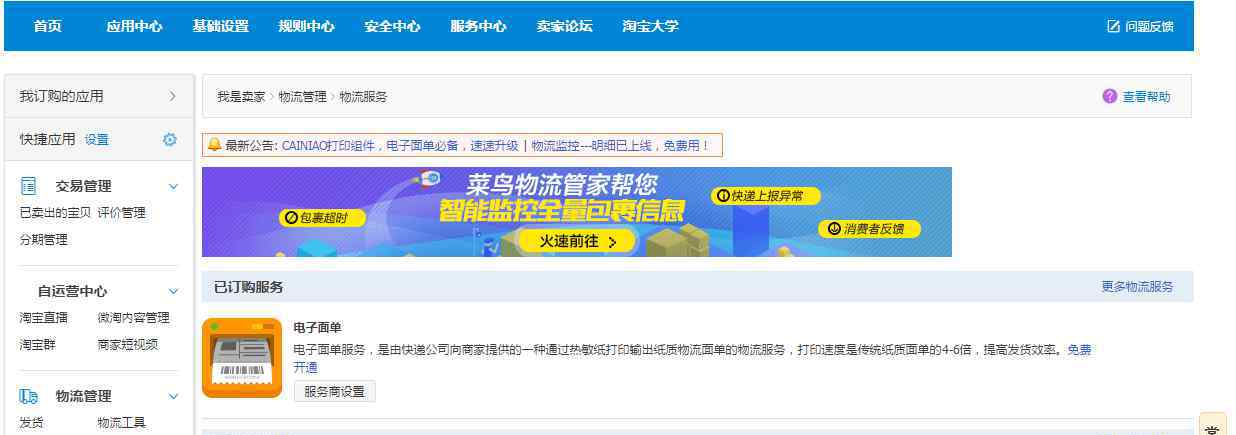
Task: Click the 服务商设置 button
Action: [x=335, y=391]
